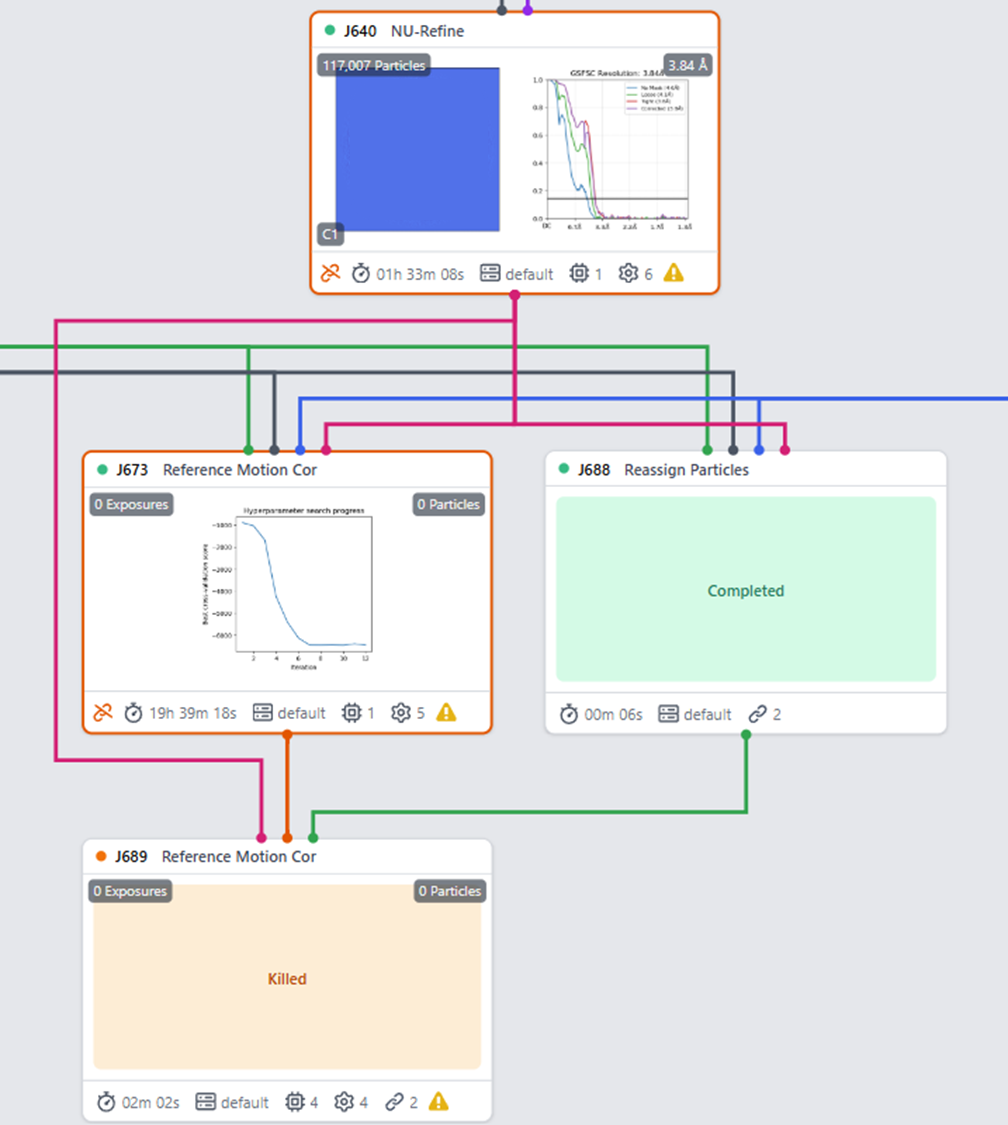
Task: Click the 117,007 Particles badge
Action: [x=374, y=66]
